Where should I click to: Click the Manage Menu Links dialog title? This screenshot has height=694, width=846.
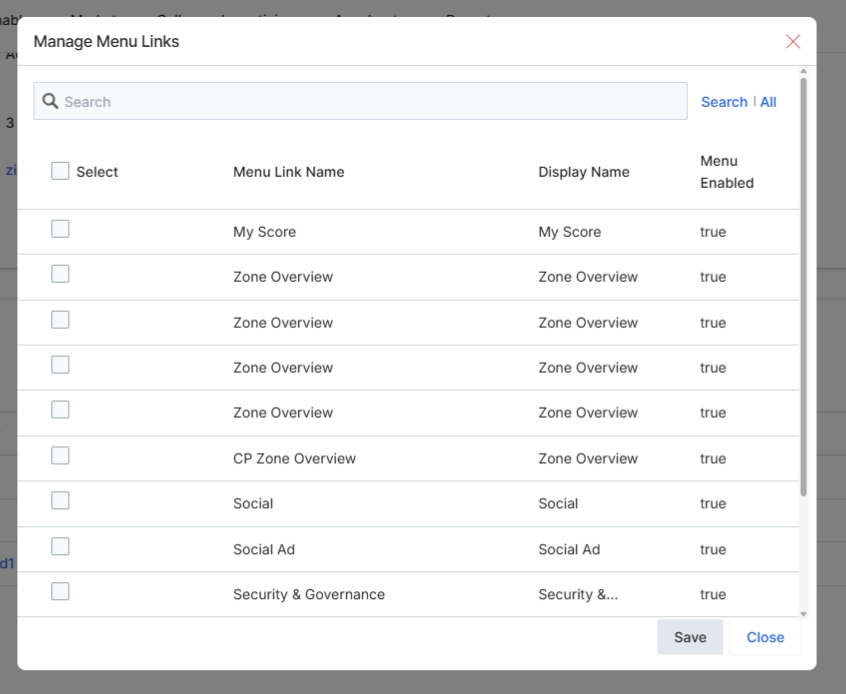(x=106, y=42)
